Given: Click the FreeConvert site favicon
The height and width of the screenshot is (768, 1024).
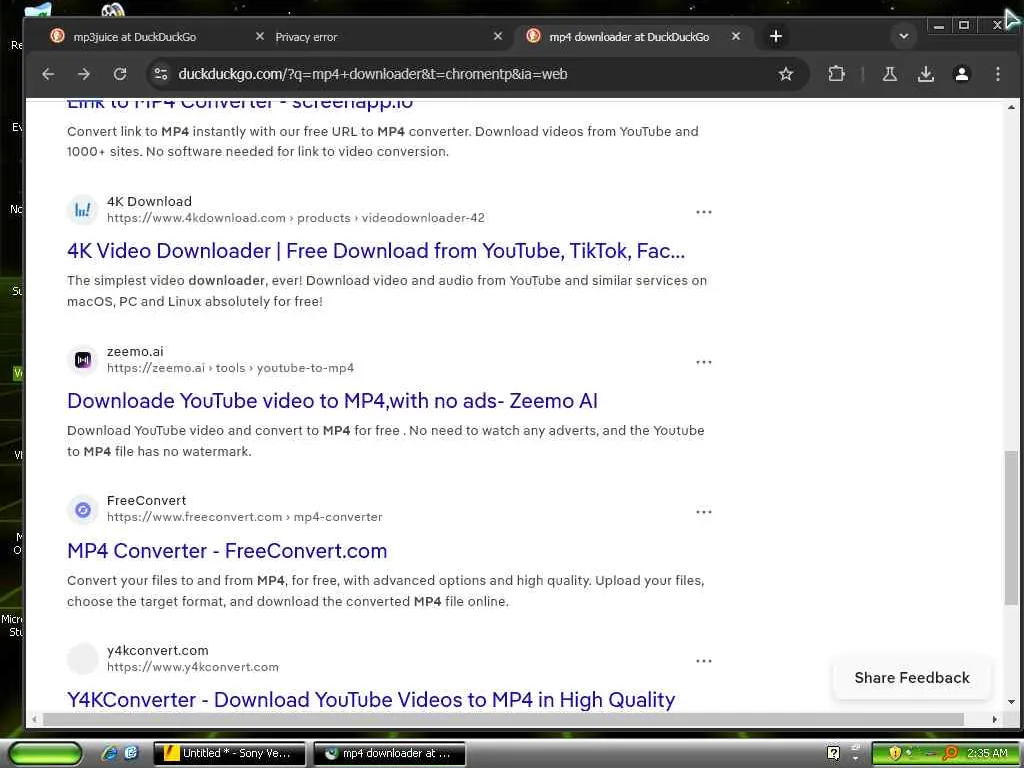Looking at the screenshot, I should pyautogui.click(x=82, y=509).
